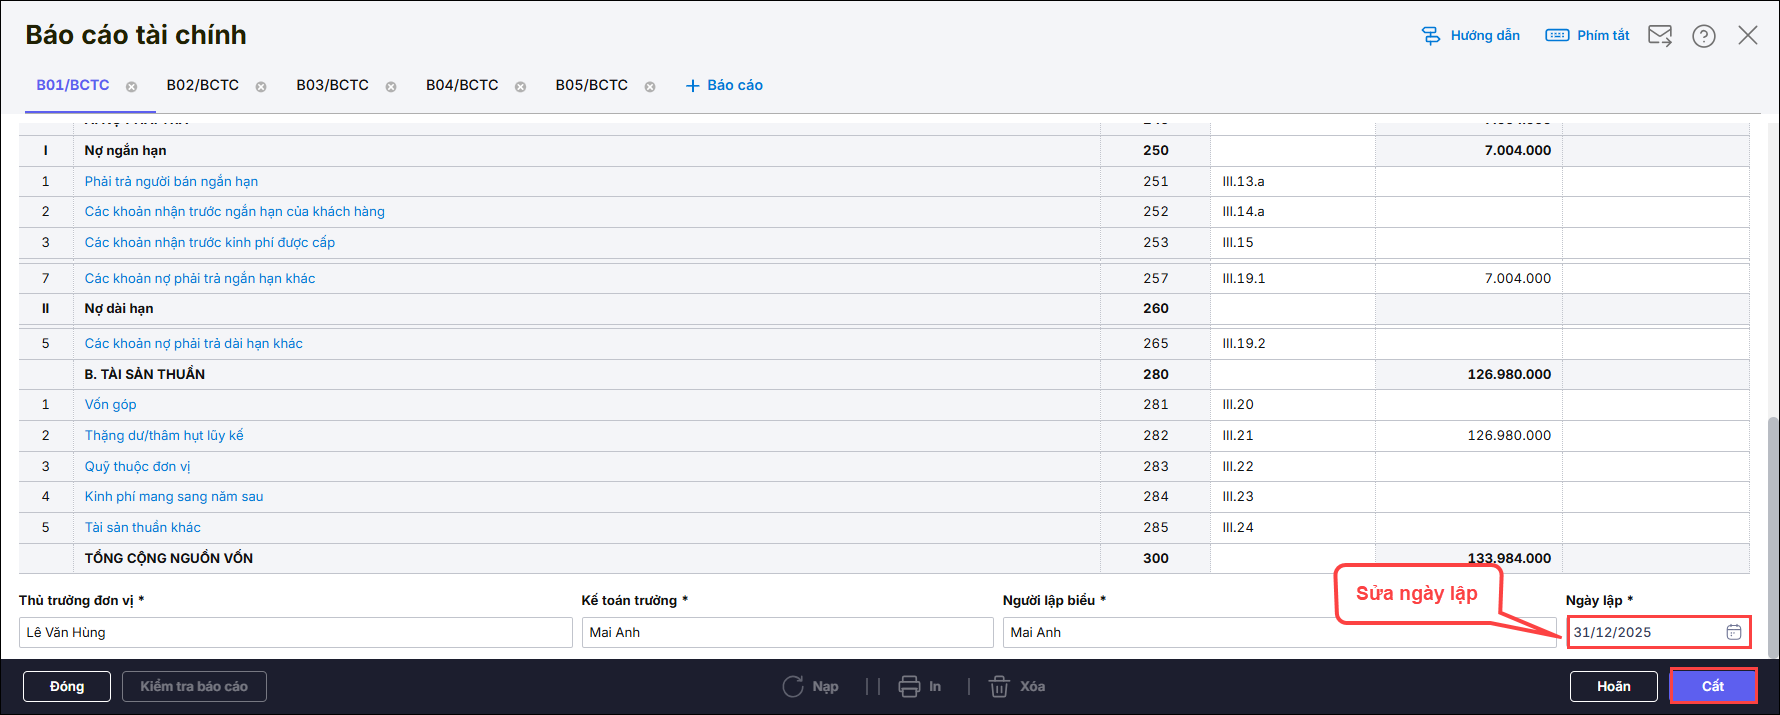Close the B03/BCTC tab with its x icon
The height and width of the screenshot is (715, 1780).
391,87
